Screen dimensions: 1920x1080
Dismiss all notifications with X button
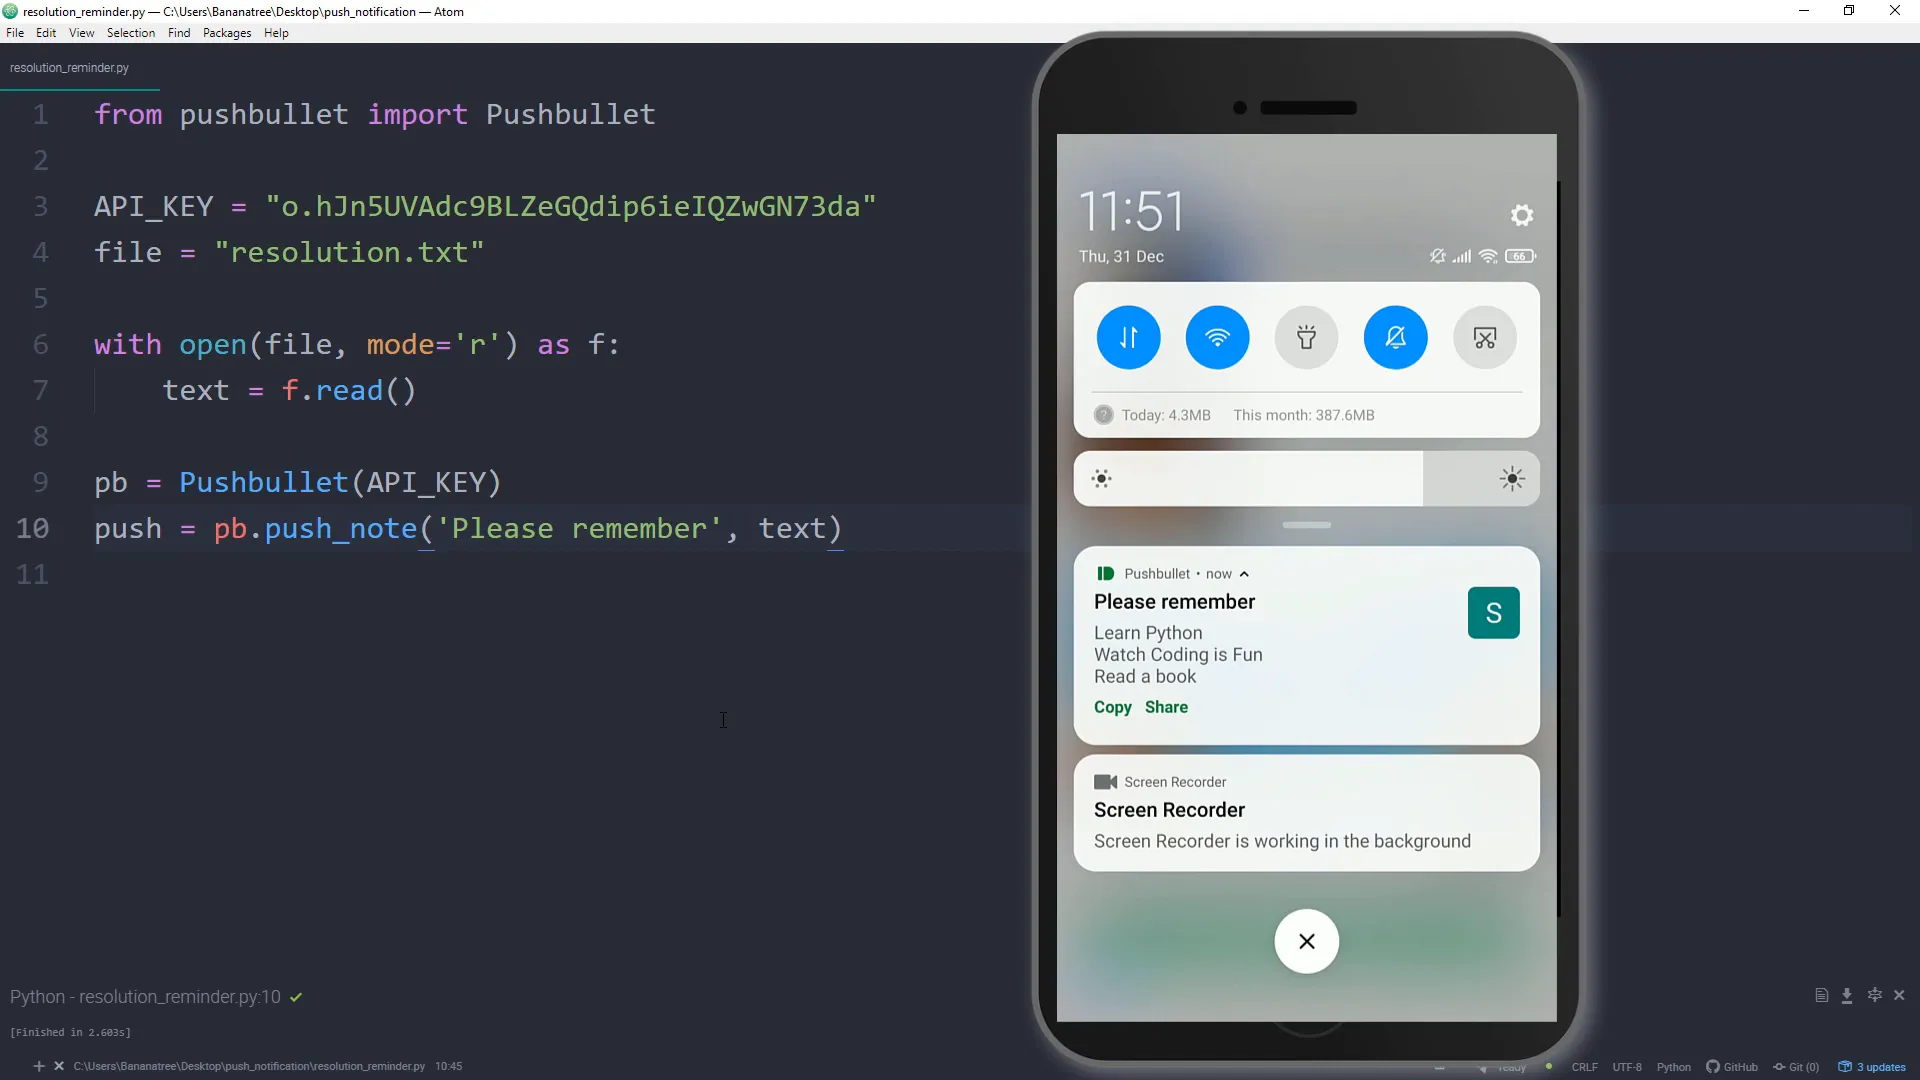coord(1306,941)
